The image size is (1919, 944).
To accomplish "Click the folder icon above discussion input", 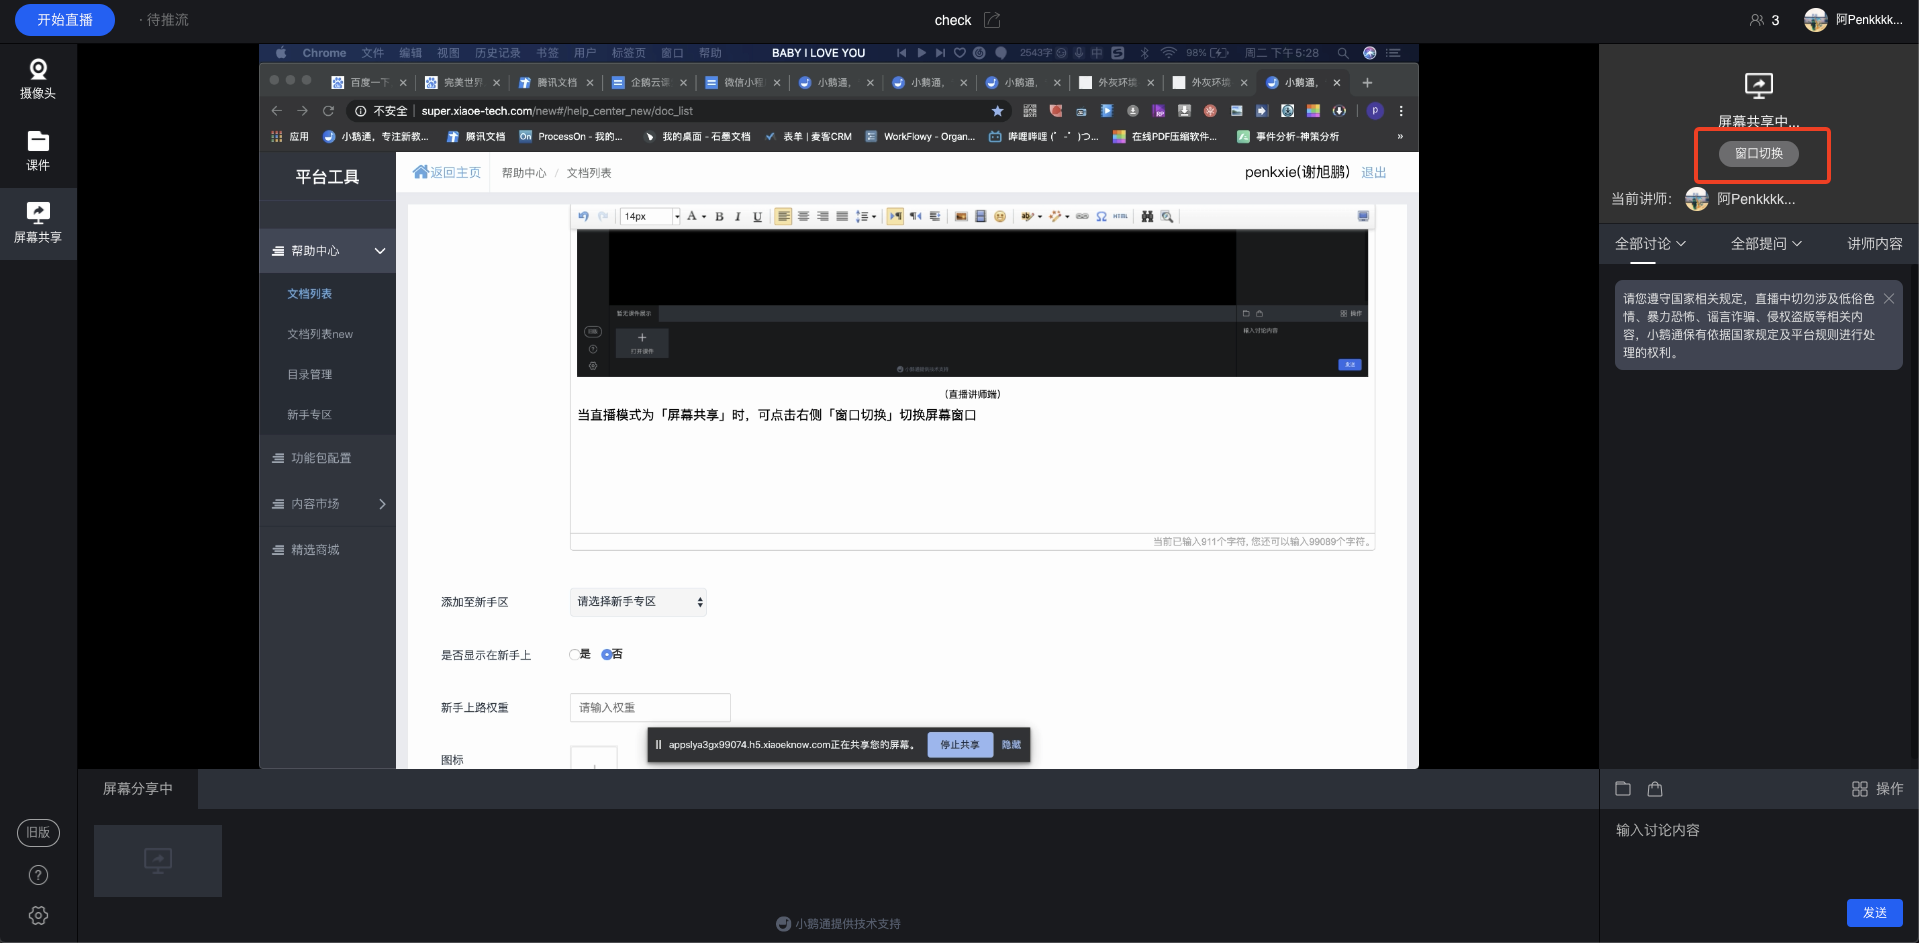I will (1623, 789).
